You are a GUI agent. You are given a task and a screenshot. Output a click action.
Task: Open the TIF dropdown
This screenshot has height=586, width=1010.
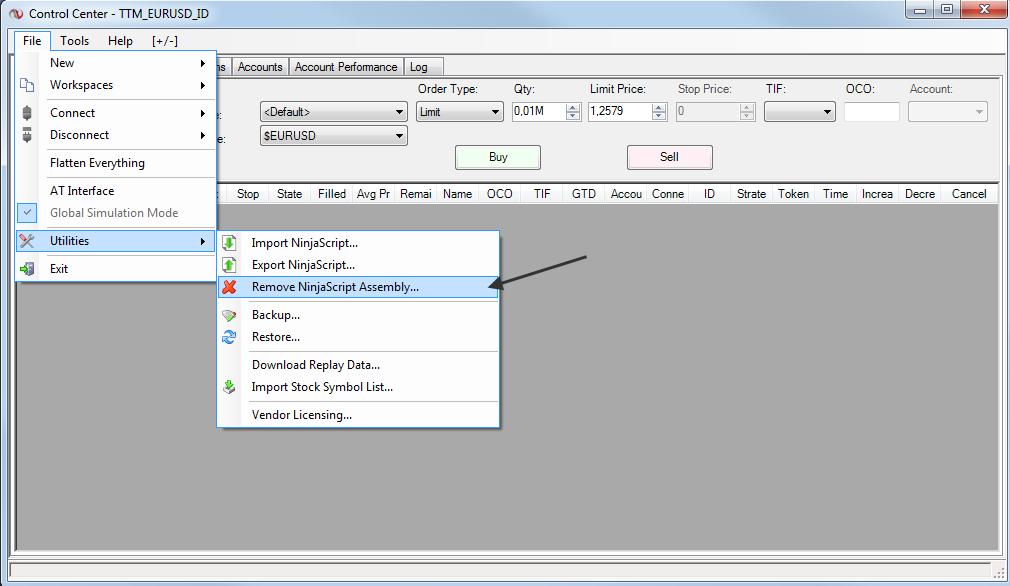[799, 111]
